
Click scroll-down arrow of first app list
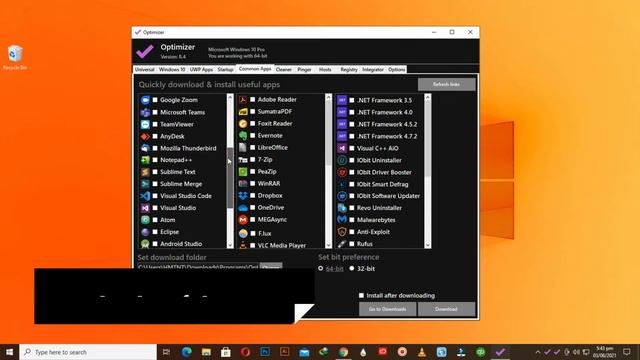(230, 245)
